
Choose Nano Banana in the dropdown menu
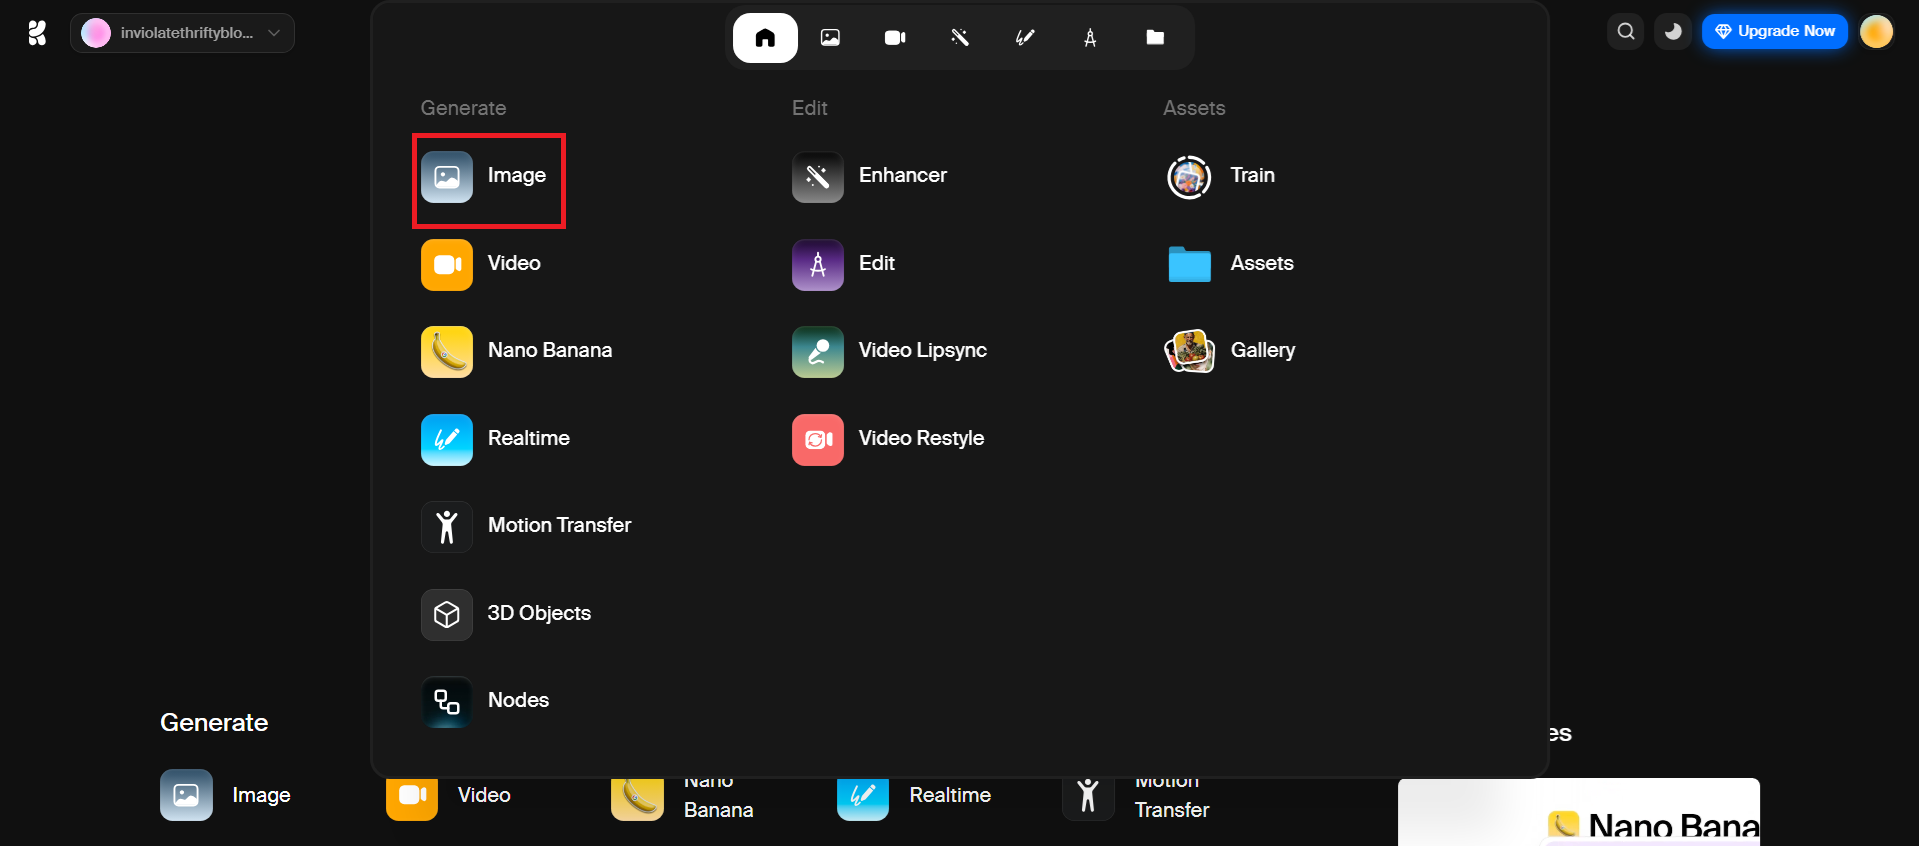point(517,351)
